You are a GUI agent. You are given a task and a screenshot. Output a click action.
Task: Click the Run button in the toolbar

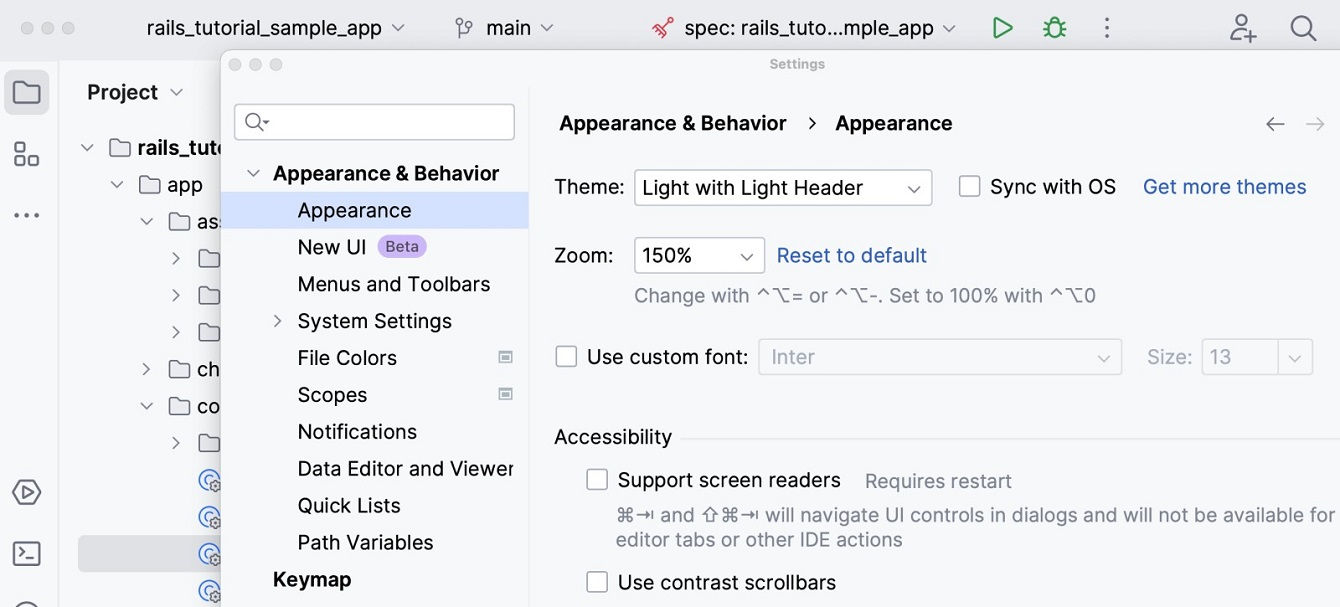(x=1002, y=28)
